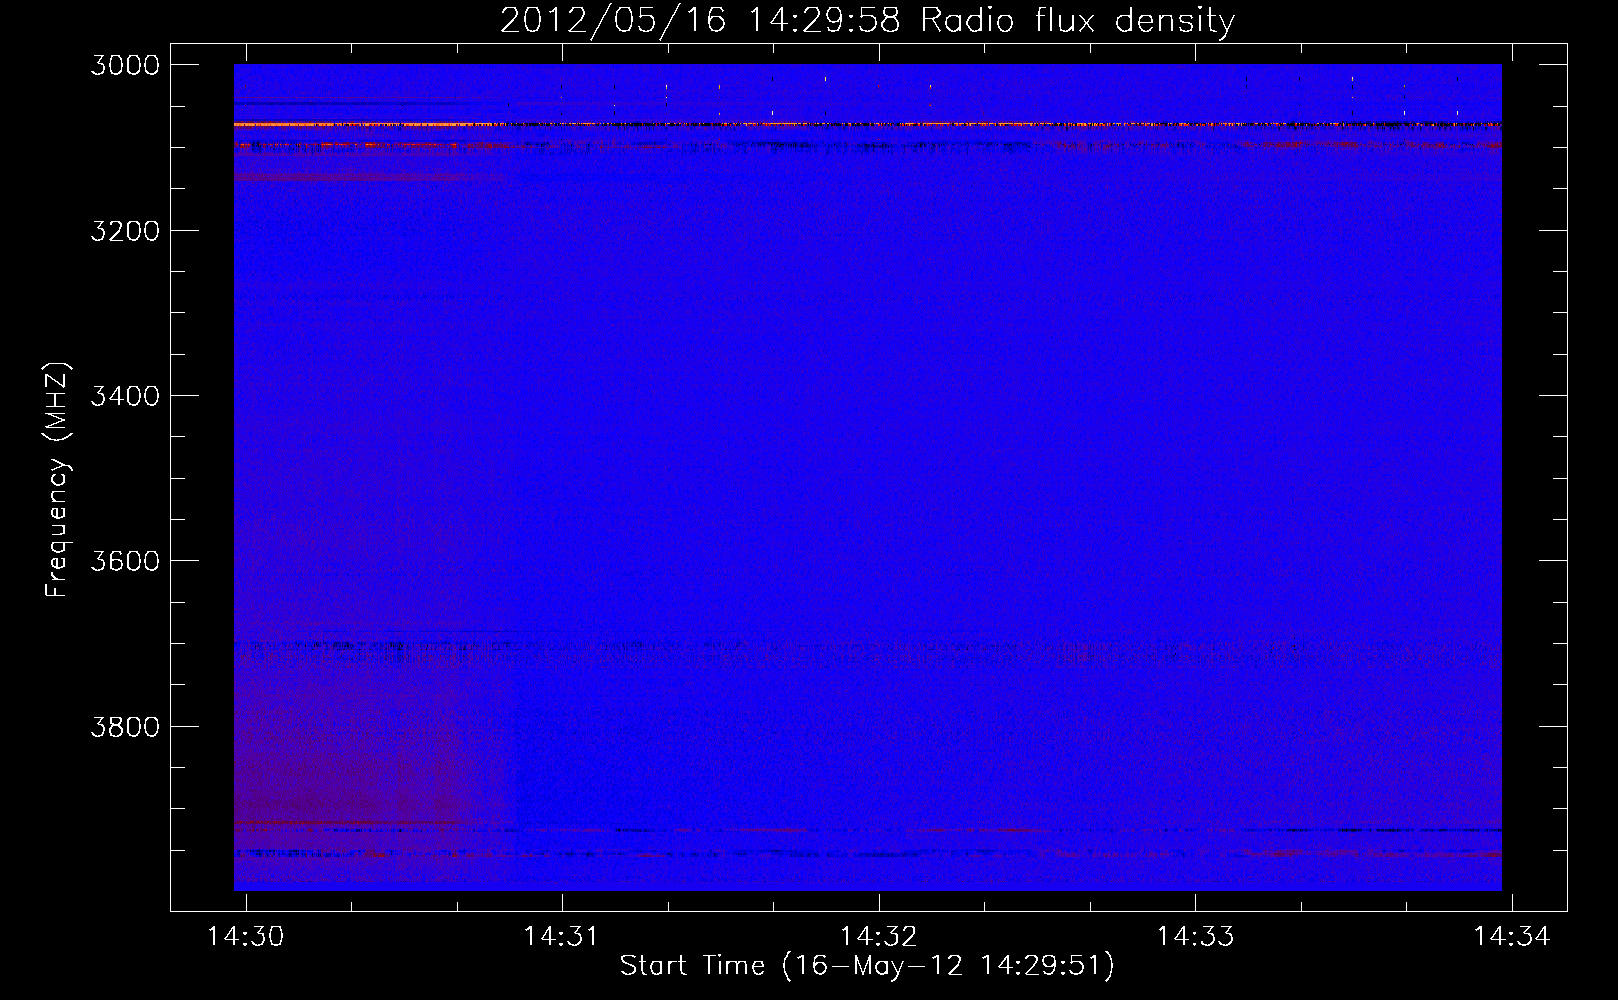Click the 14:30 time tick label
1618x1000 pixels.
click(245, 936)
